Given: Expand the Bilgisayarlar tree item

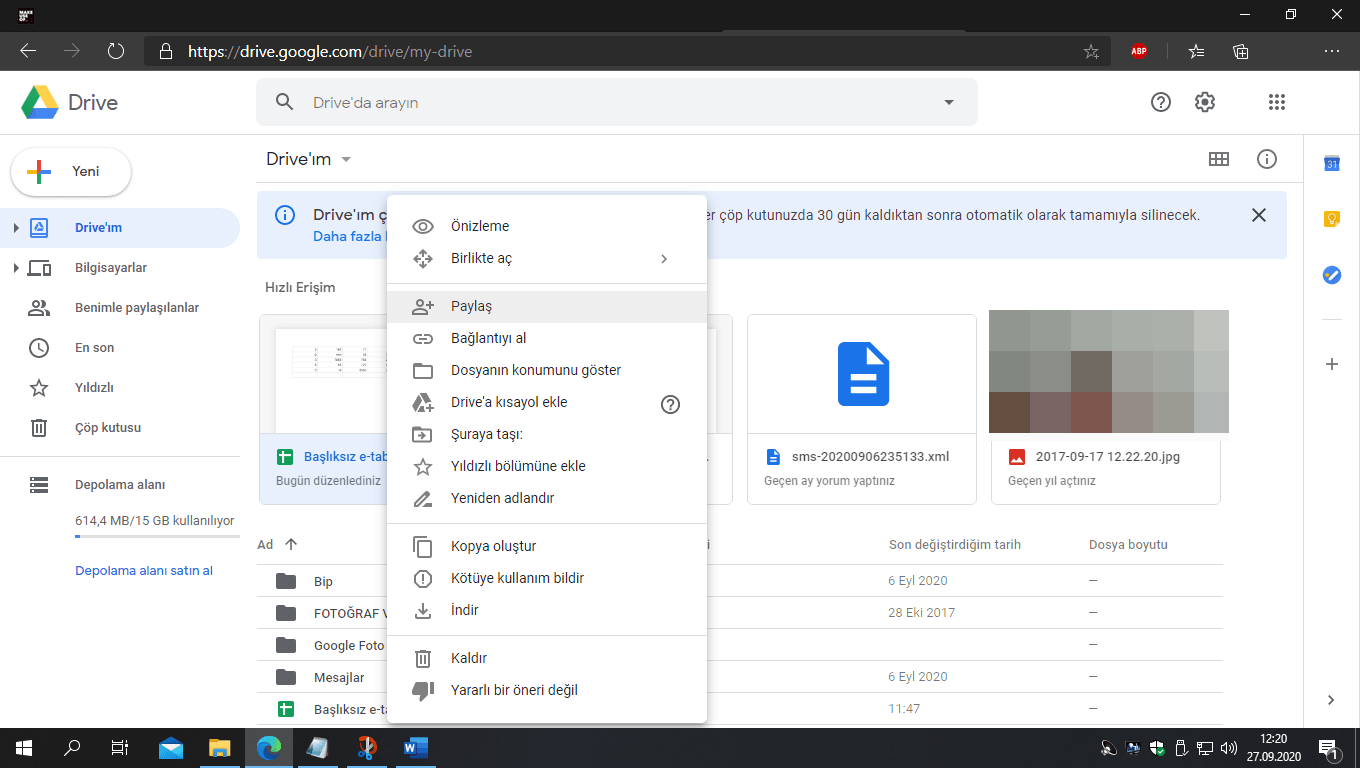Looking at the screenshot, I should [x=15, y=268].
